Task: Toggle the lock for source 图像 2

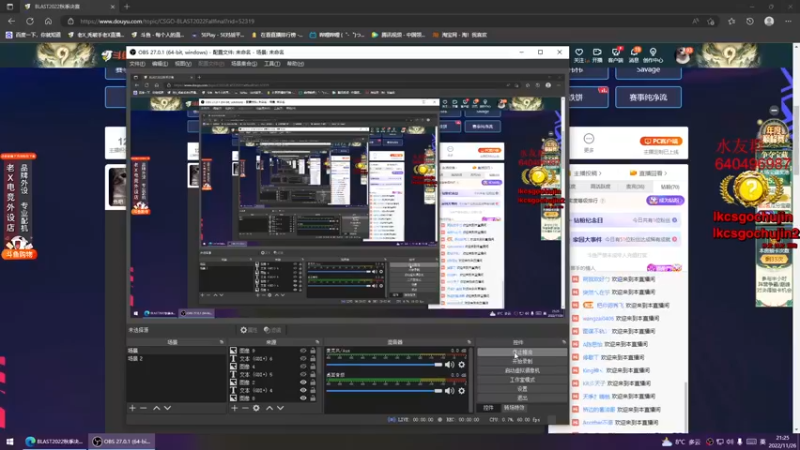Action: pos(313,383)
